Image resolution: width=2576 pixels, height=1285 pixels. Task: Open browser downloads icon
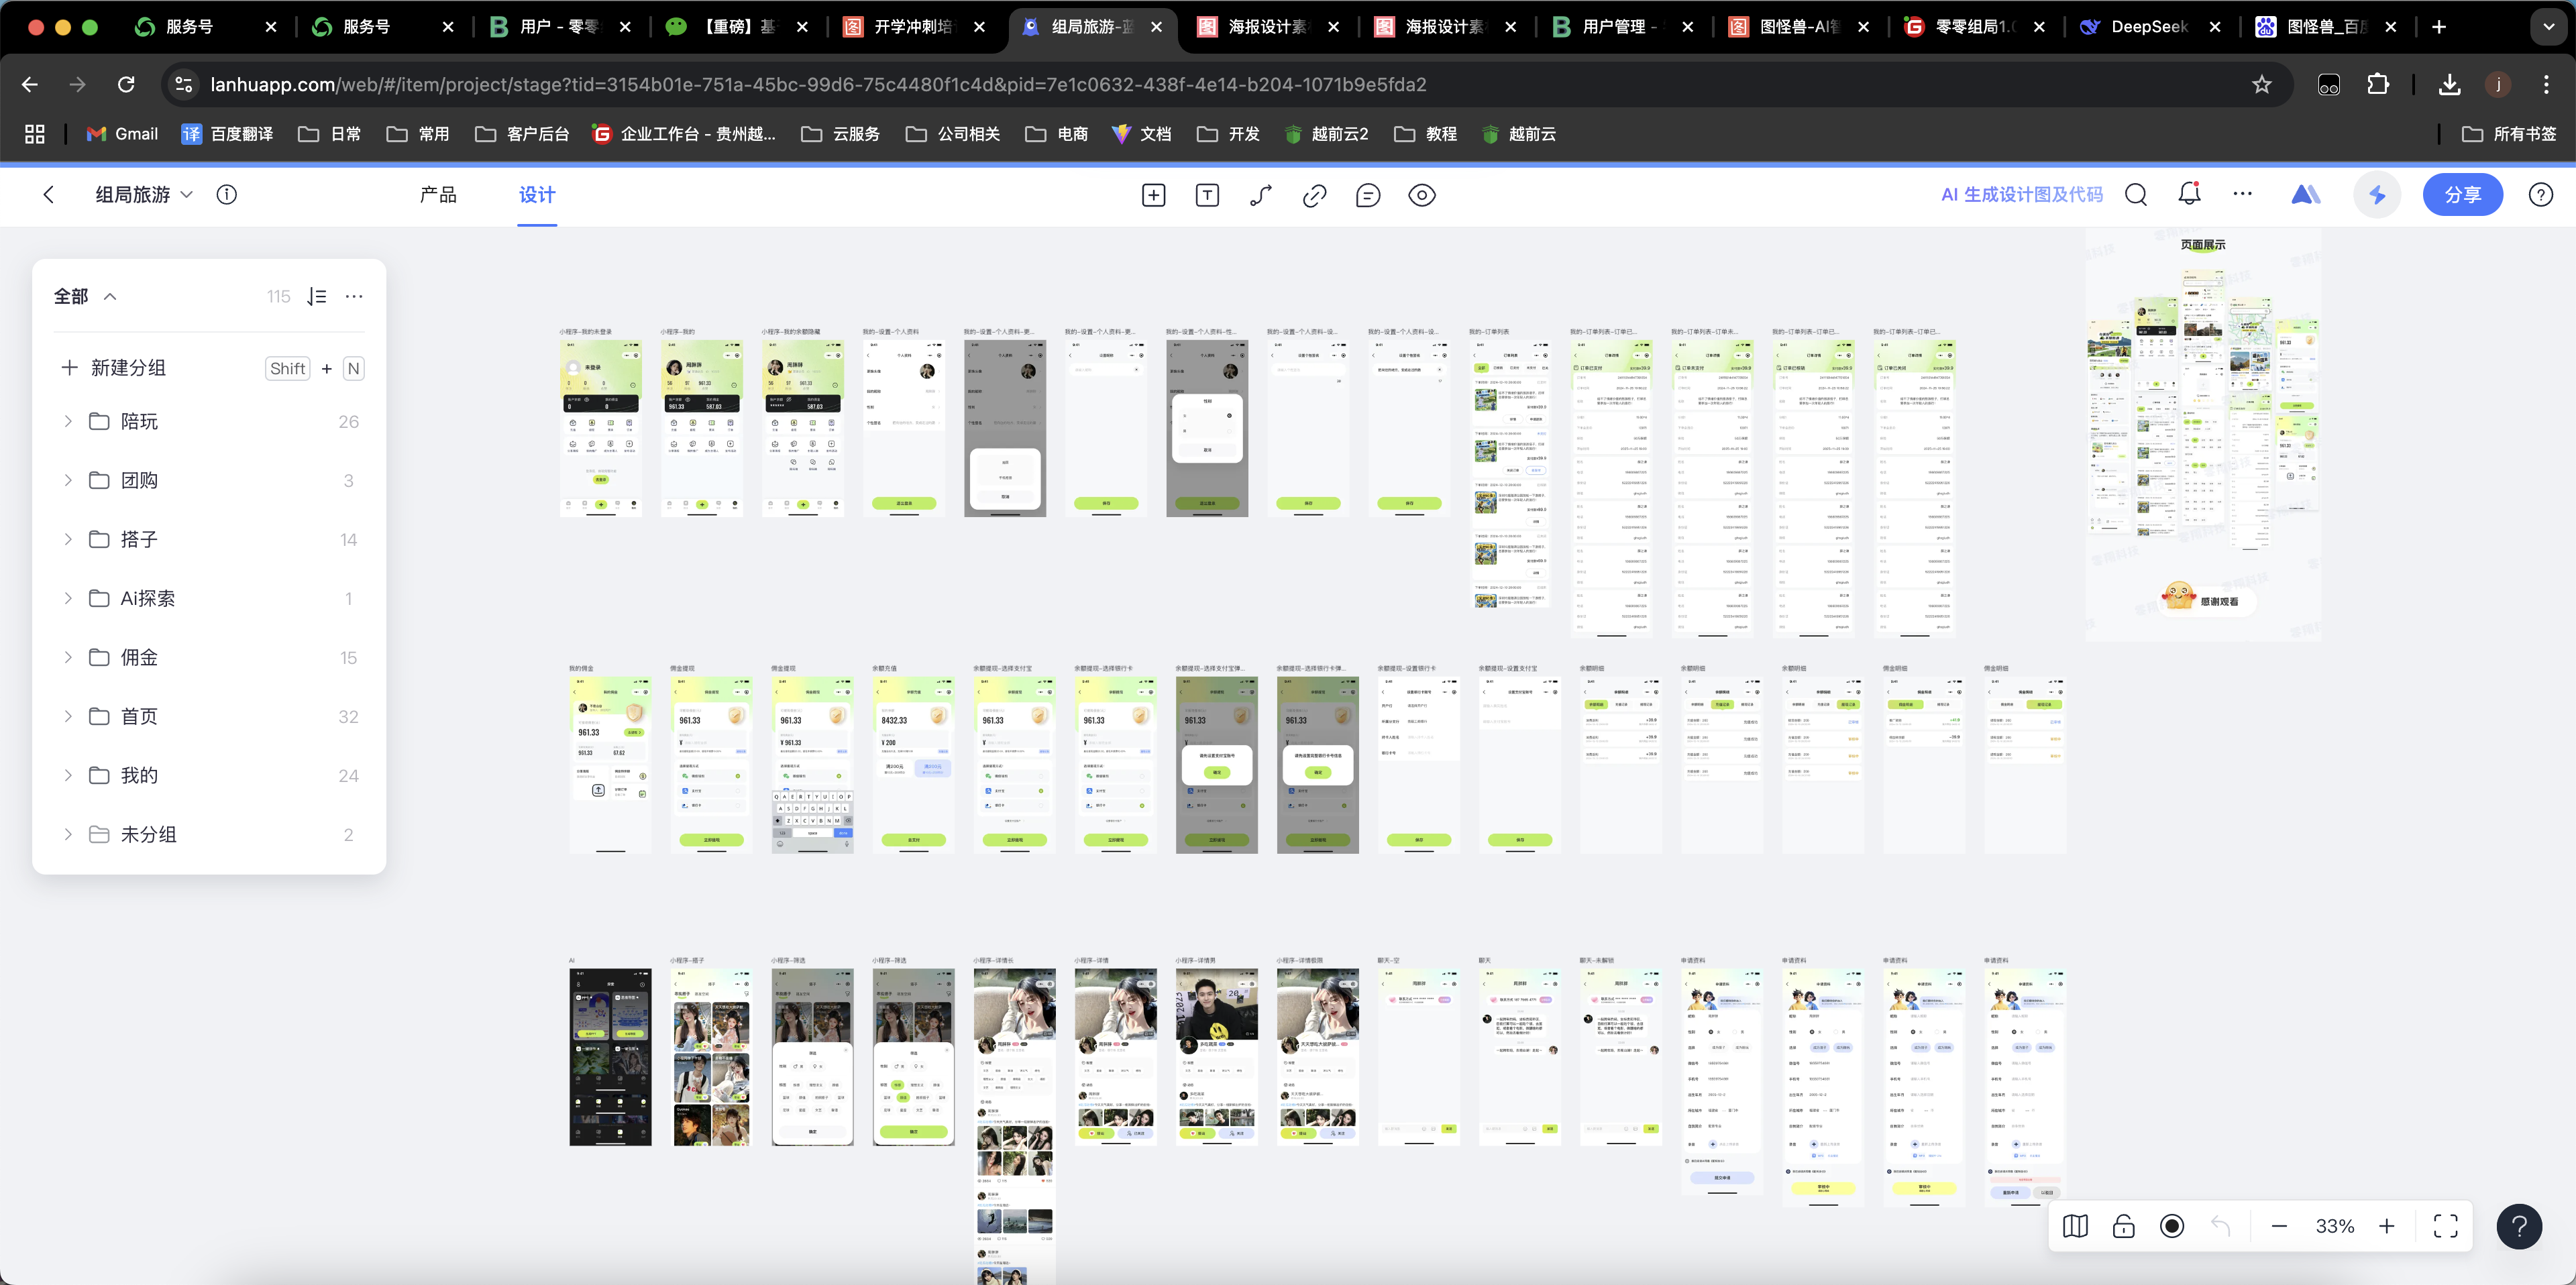pyautogui.click(x=2450, y=85)
